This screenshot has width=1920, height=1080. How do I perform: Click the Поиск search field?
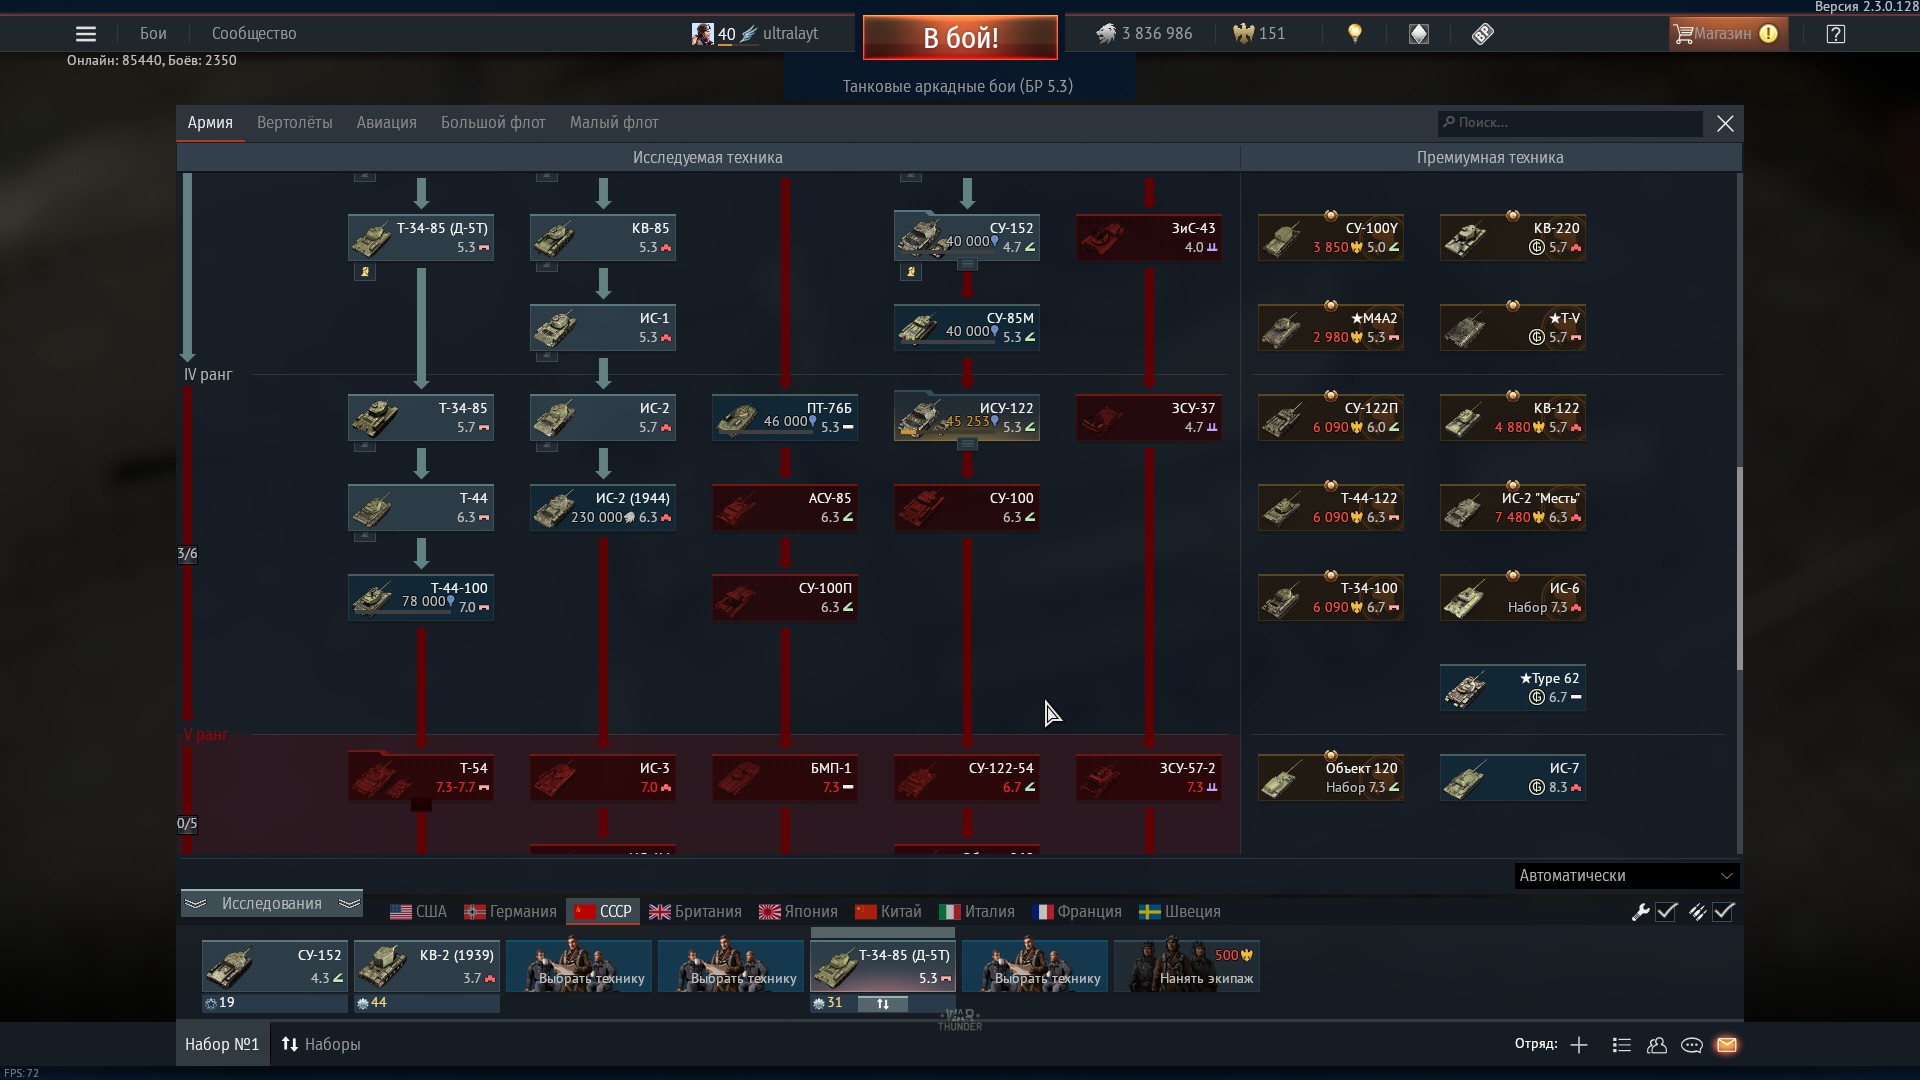1570,123
